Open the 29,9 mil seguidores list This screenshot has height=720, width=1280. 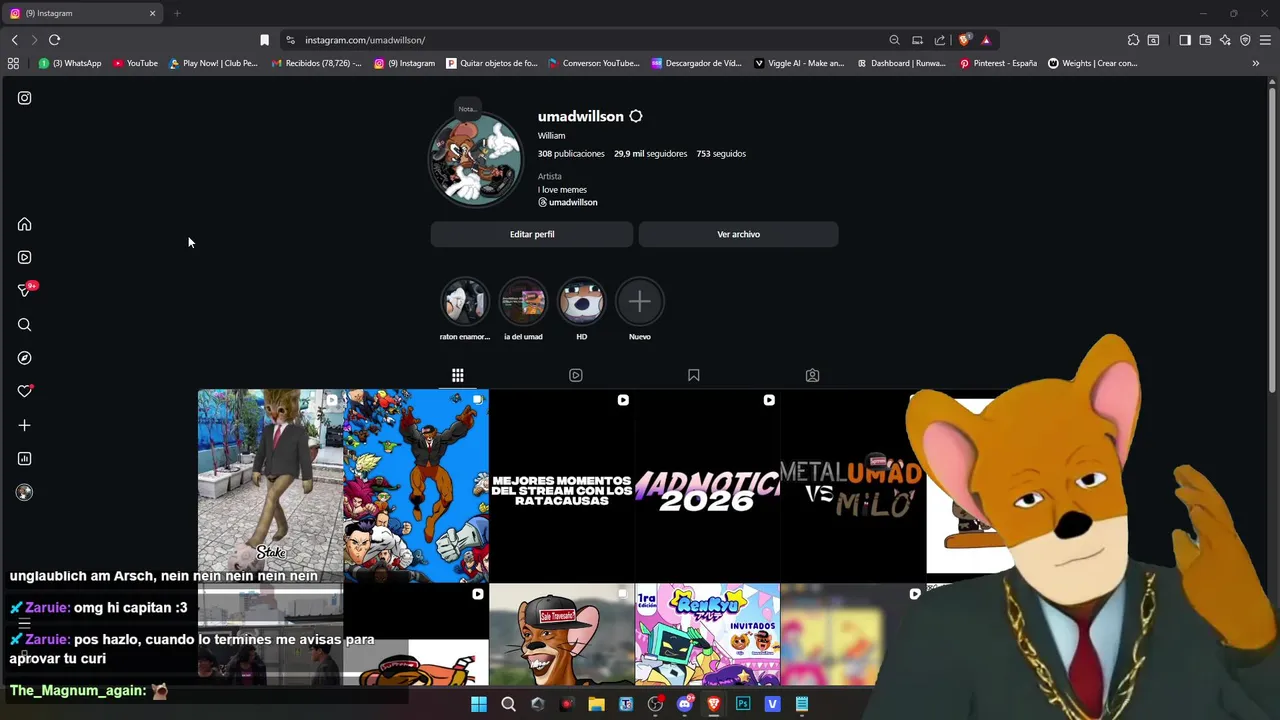tap(650, 154)
